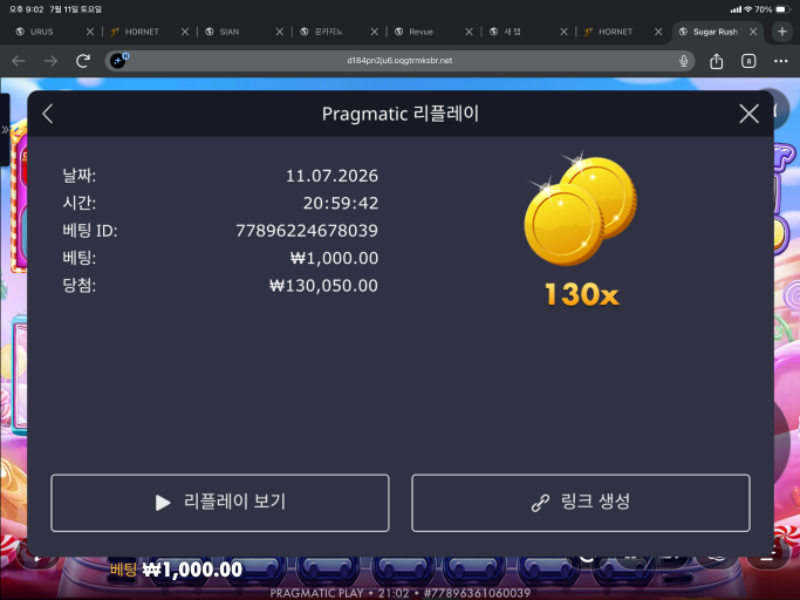The height and width of the screenshot is (600, 800).
Task: Tap the assistant icon in address bar
Action: tap(118, 60)
